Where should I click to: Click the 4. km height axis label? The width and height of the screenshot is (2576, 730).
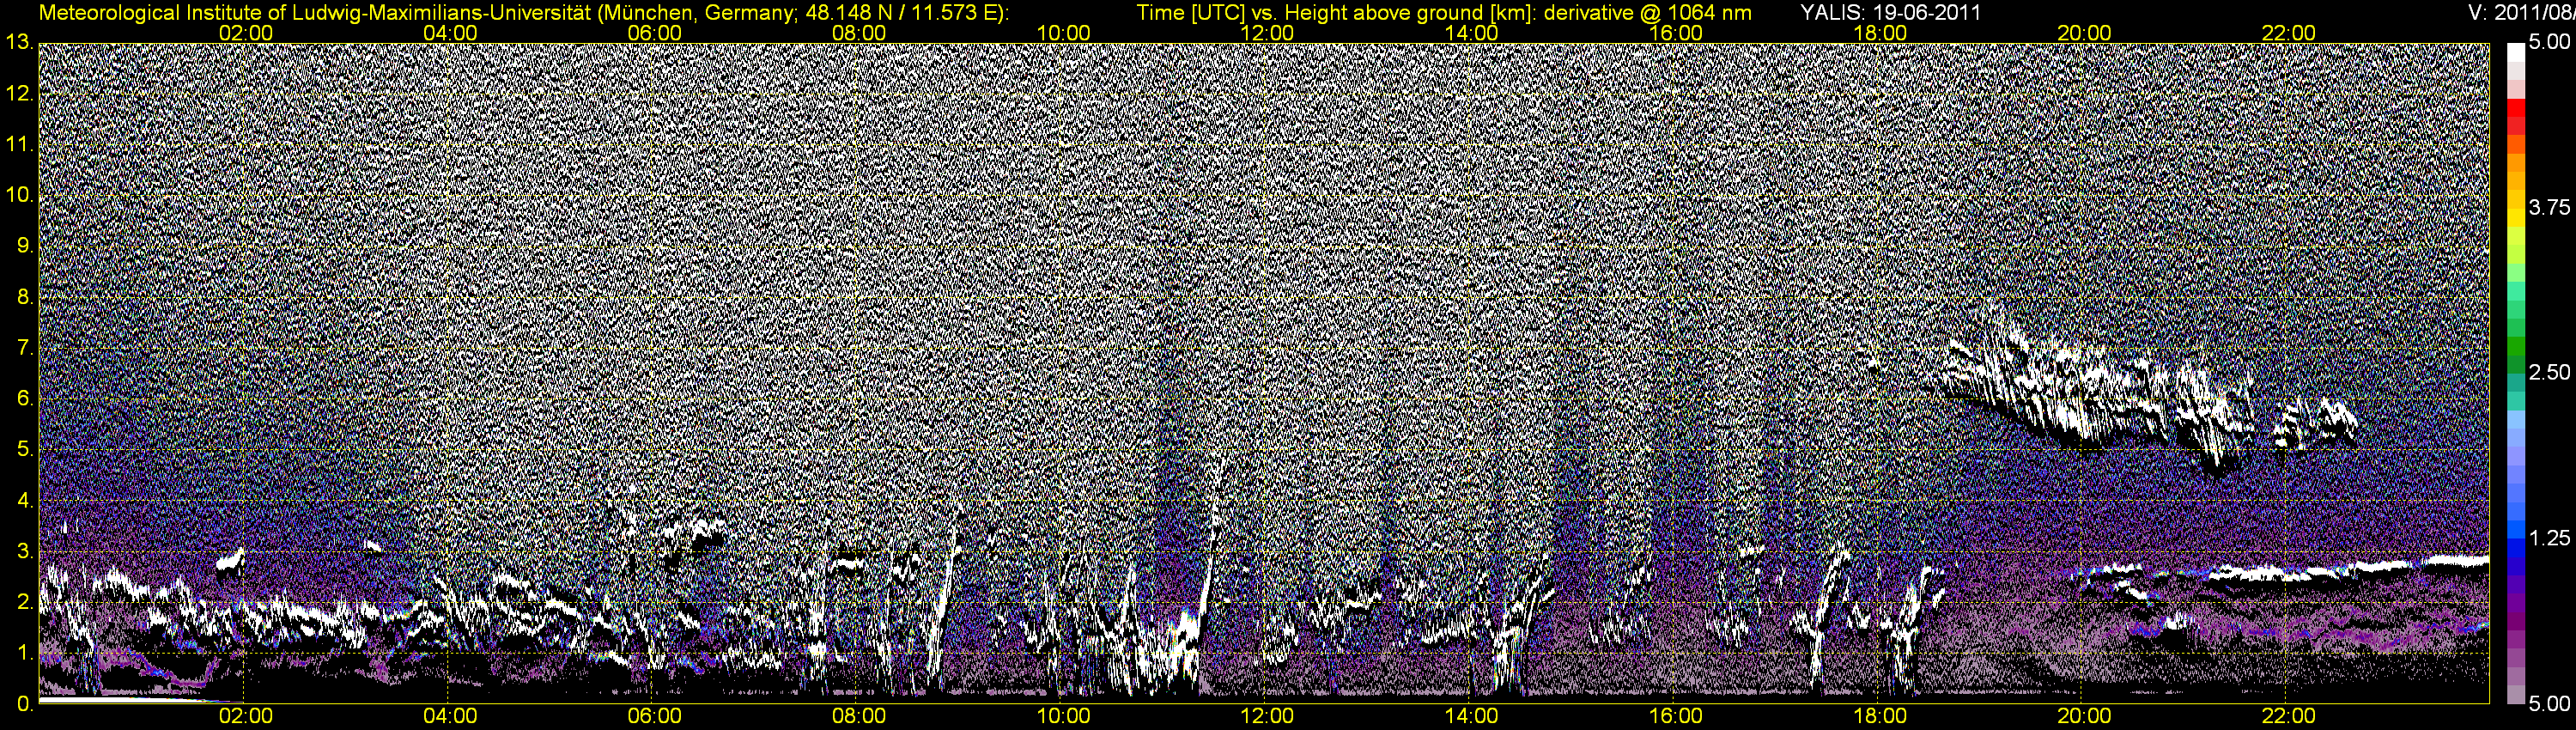[x=25, y=500]
